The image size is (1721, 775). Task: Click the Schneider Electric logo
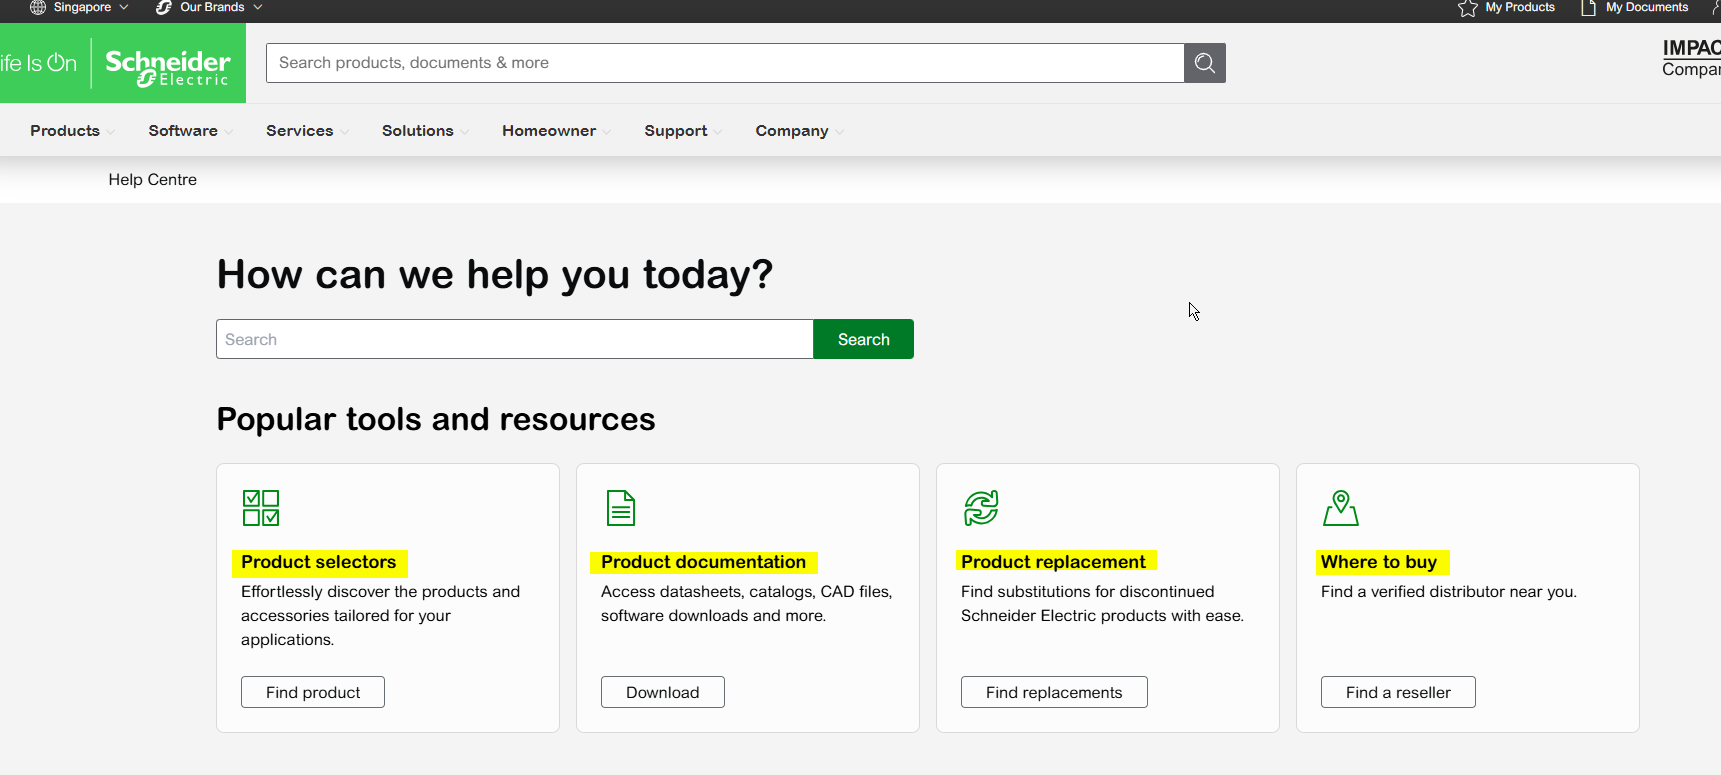coord(168,67)
